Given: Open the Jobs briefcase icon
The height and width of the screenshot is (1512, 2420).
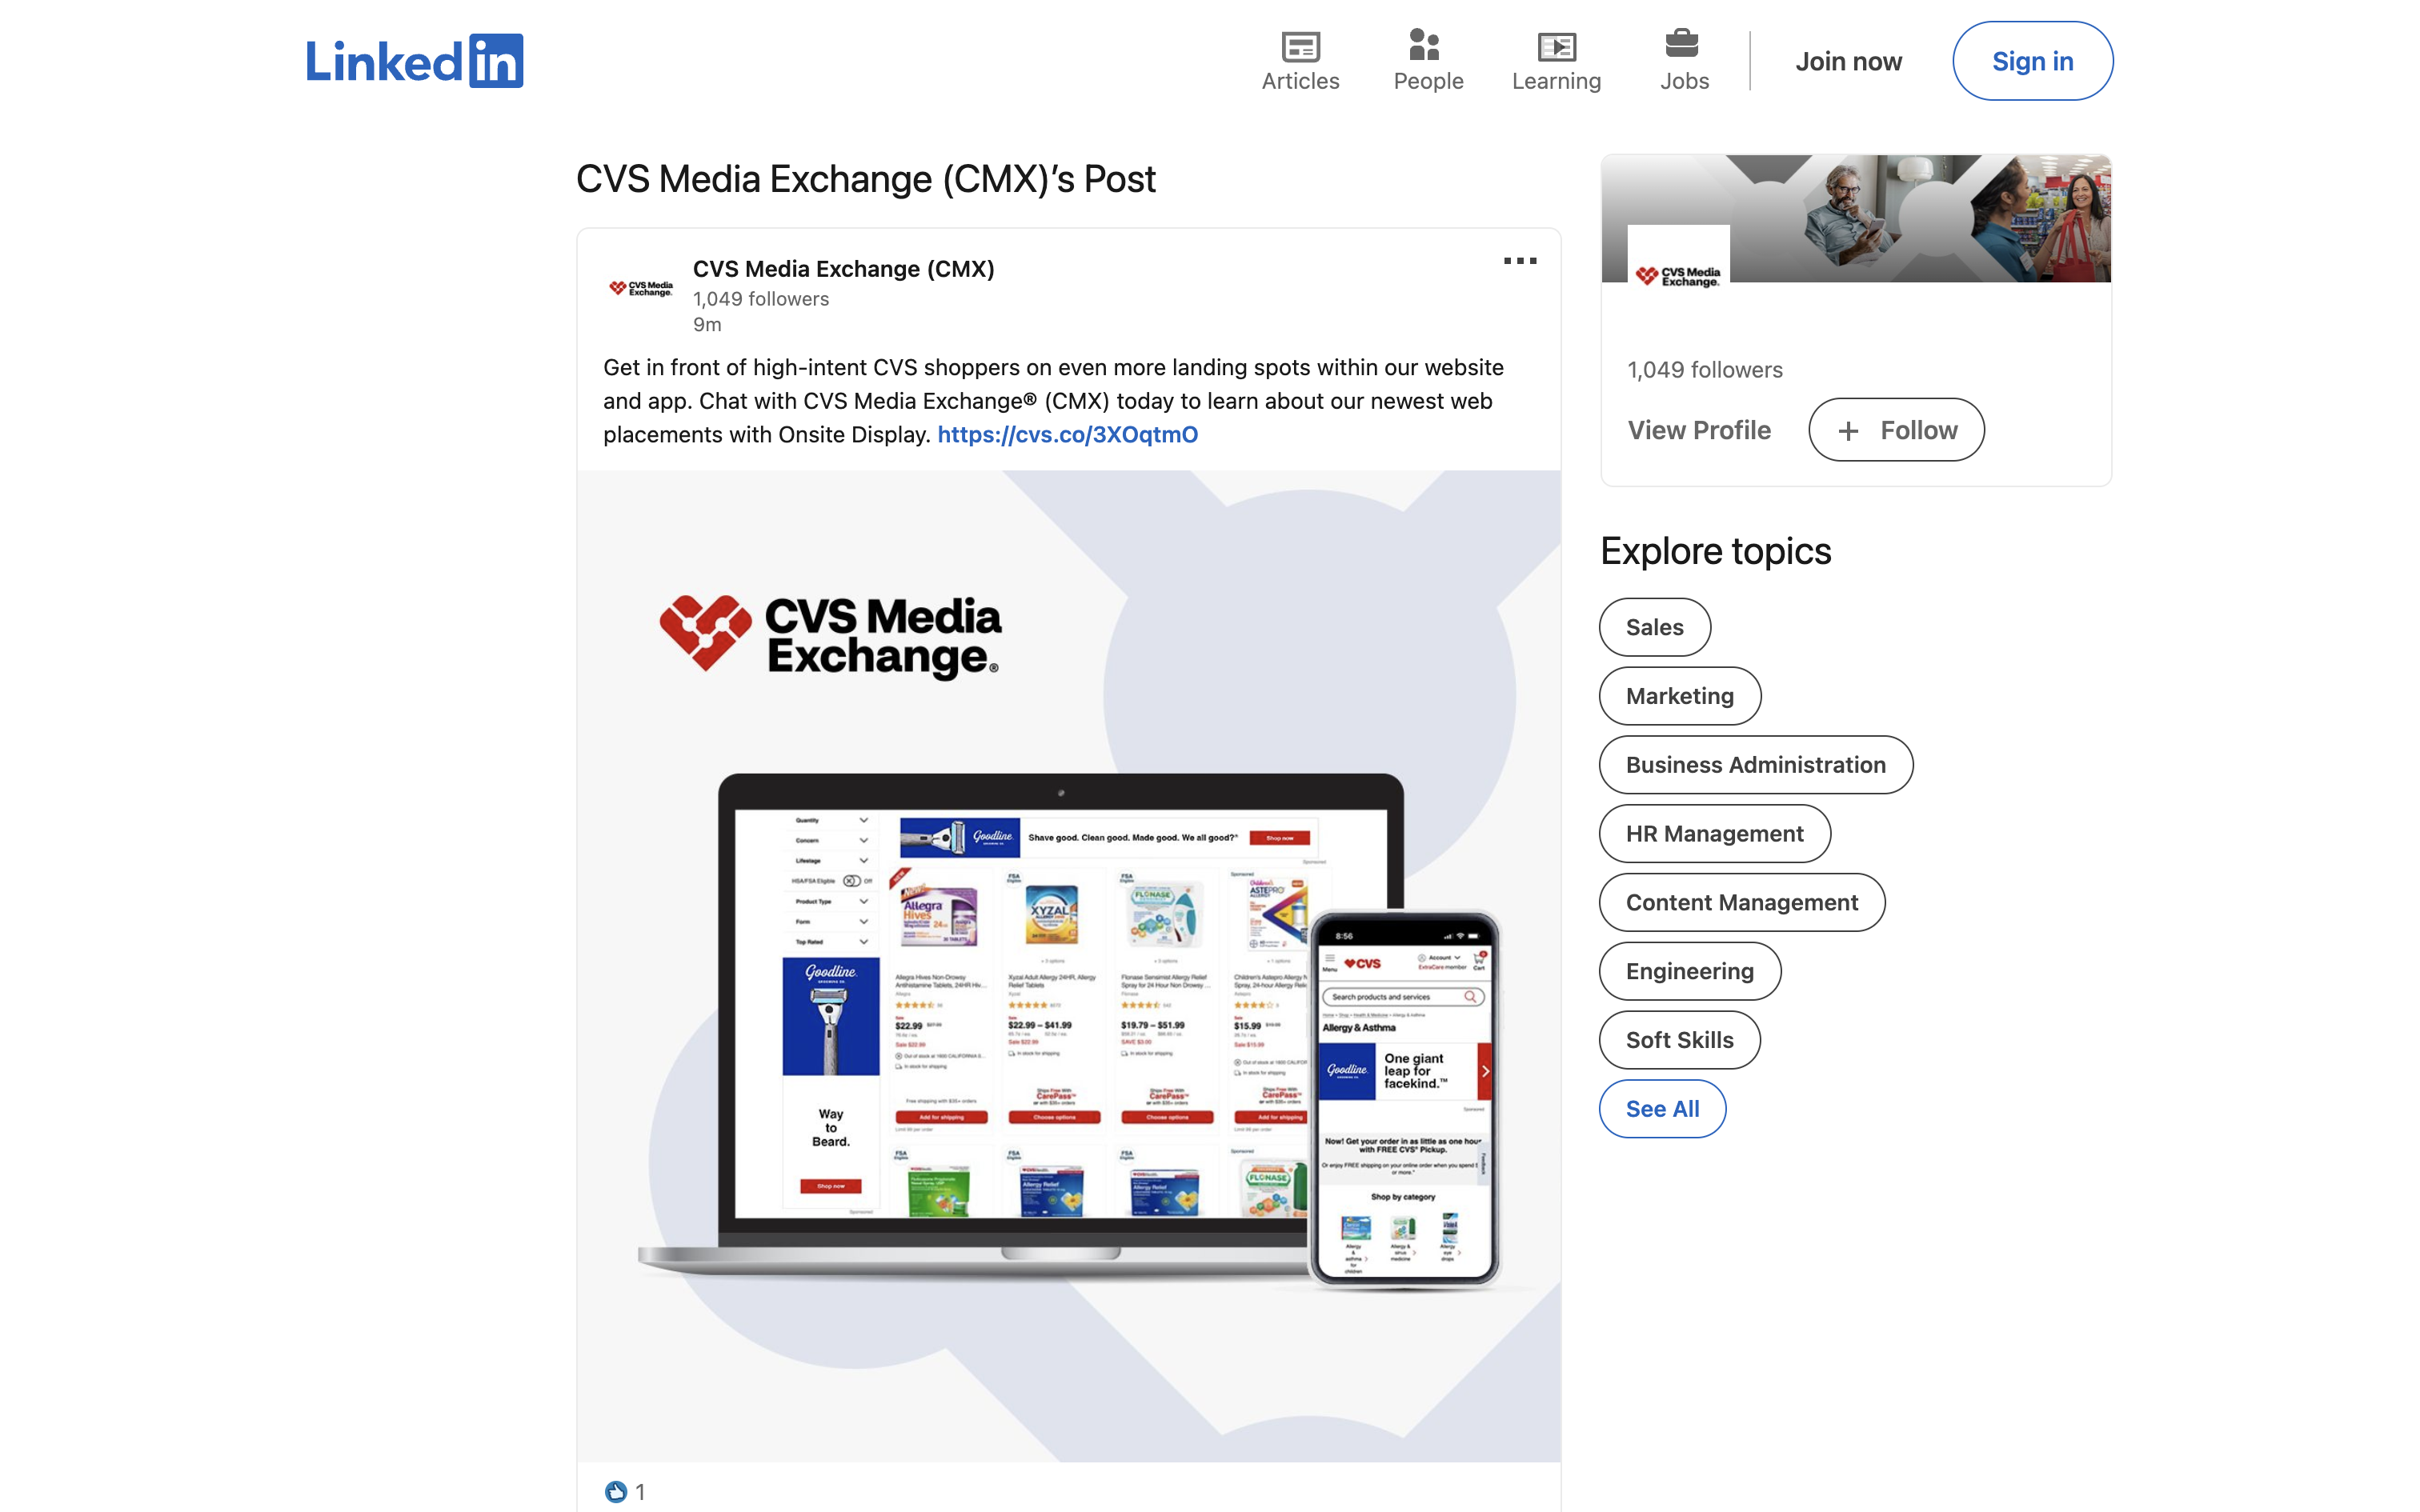Looking at the screenshot, I should (x=1683, y=60).
